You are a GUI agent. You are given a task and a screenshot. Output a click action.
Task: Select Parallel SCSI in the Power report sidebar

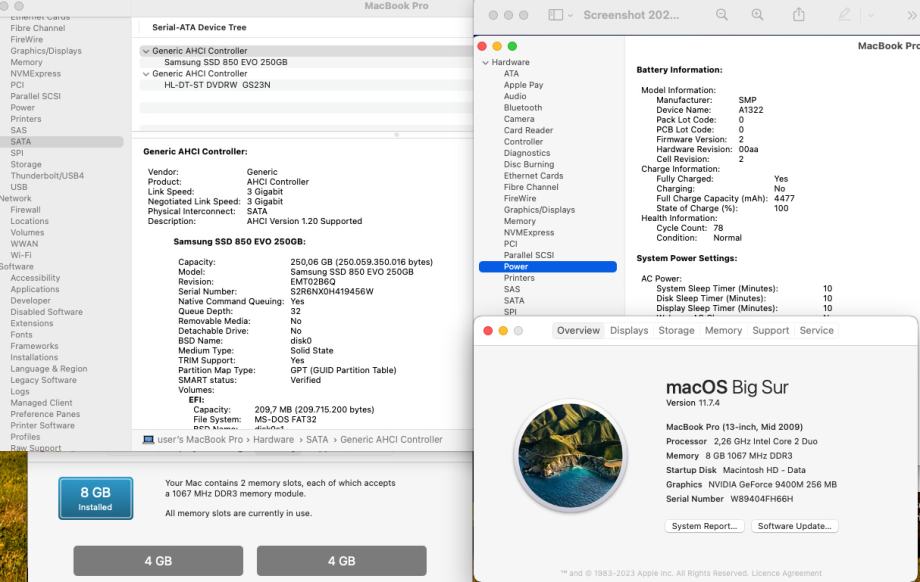click(529, 255)
